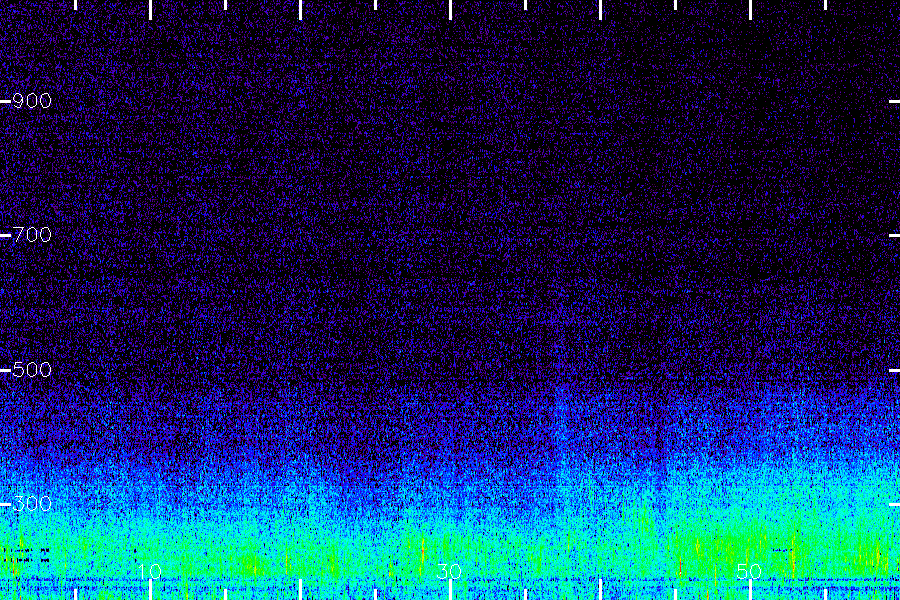Select the 50 time axis label

[749, 571]
